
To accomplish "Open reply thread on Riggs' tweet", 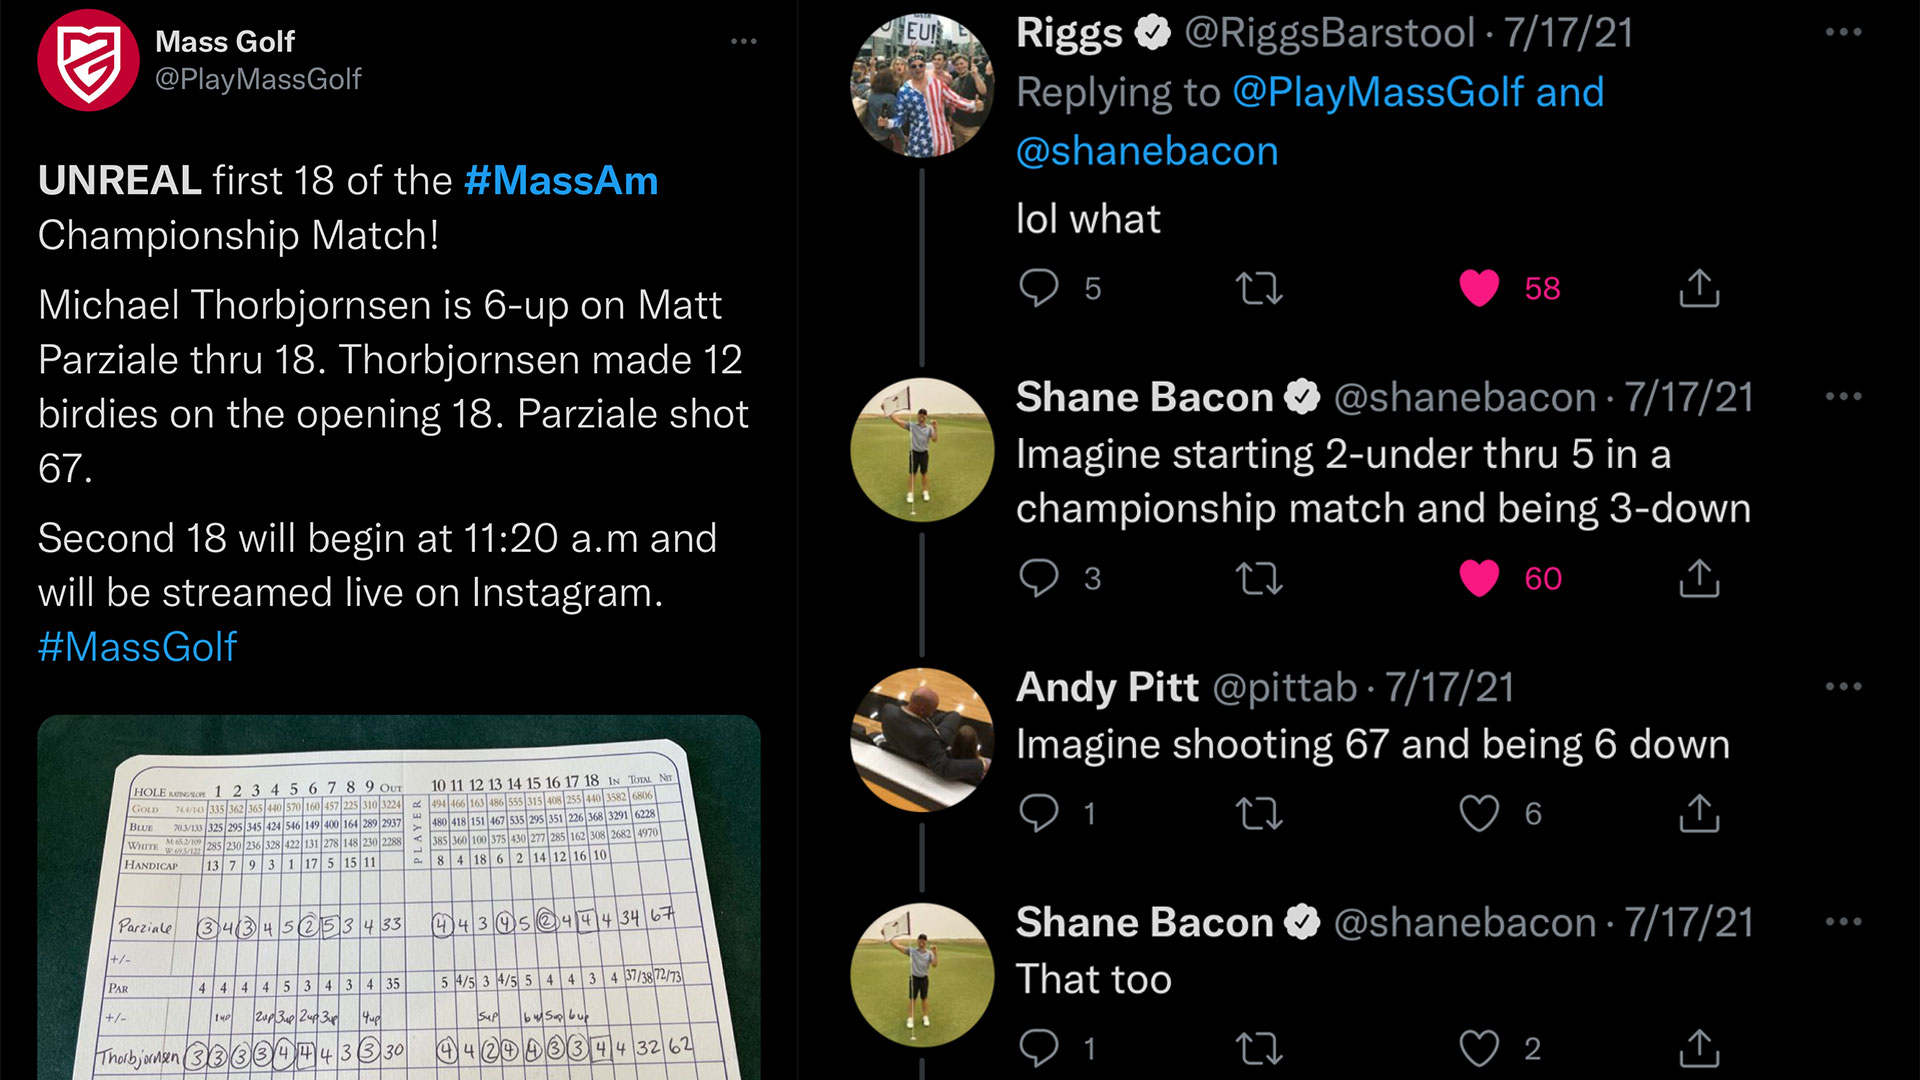I will point(1039,288).
